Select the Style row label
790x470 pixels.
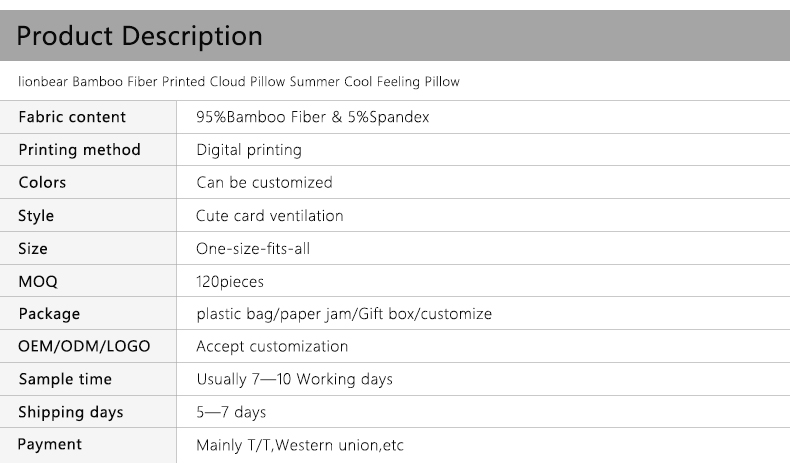(36, 216)
